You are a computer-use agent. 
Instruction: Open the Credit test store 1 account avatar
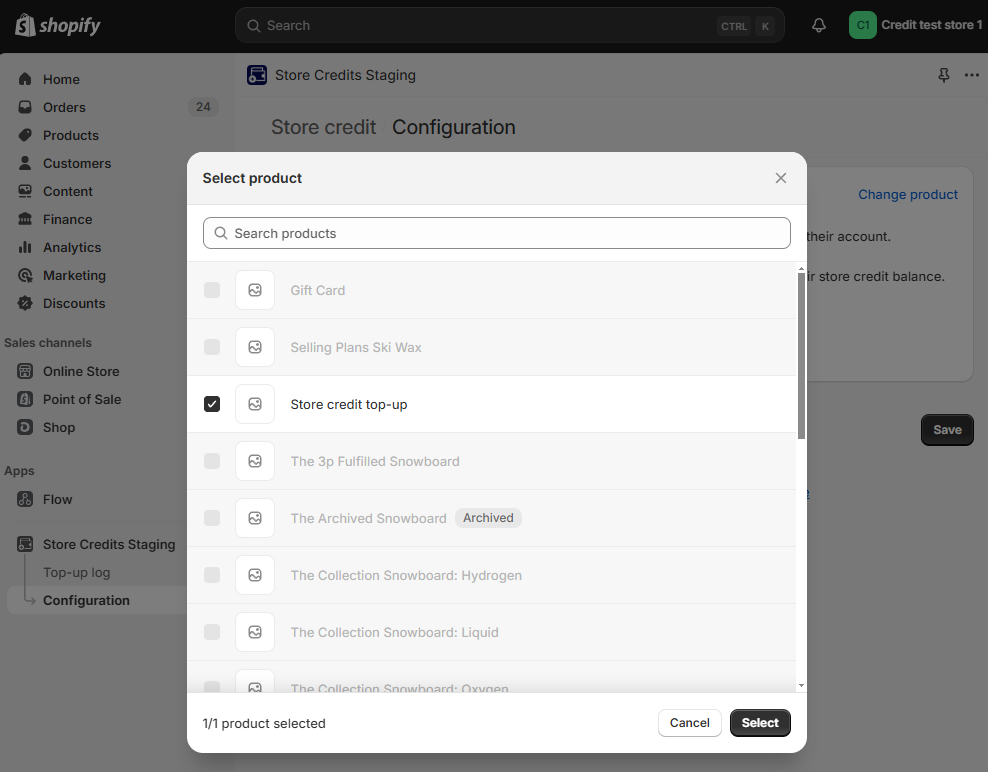(x=863, y=25)
